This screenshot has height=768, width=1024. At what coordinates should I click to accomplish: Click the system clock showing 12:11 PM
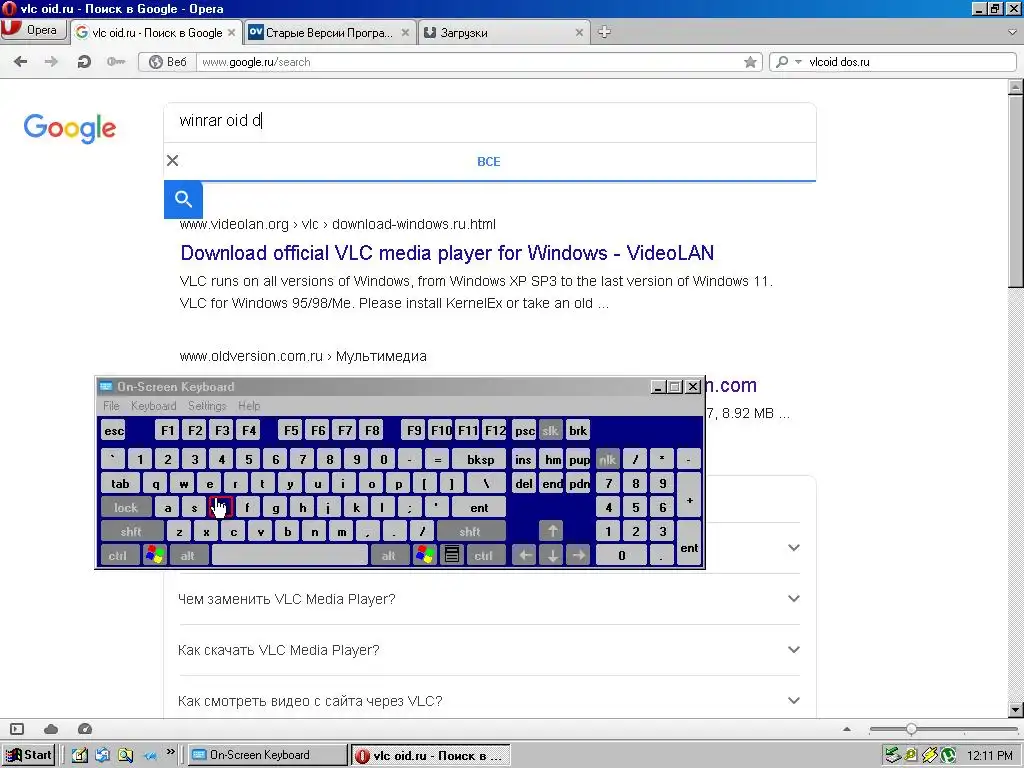point(989,756)
